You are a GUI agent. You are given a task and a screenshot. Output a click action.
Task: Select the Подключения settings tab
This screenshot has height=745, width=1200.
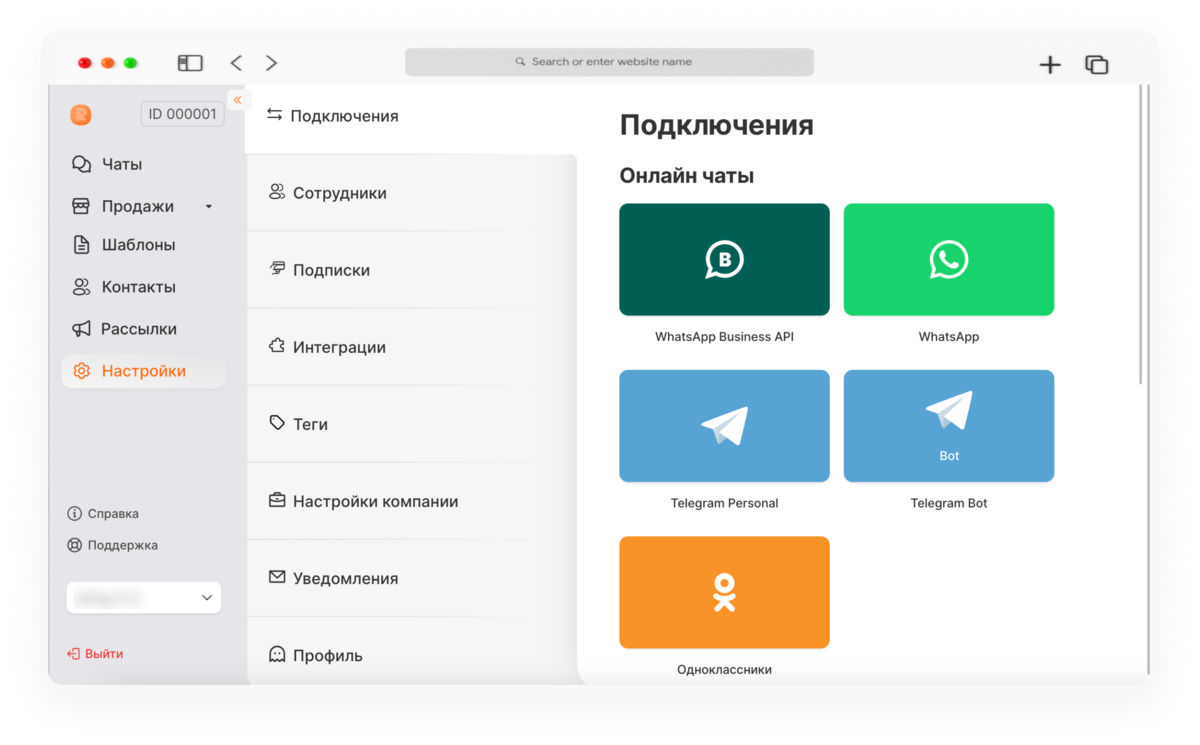tap(412, 118)
